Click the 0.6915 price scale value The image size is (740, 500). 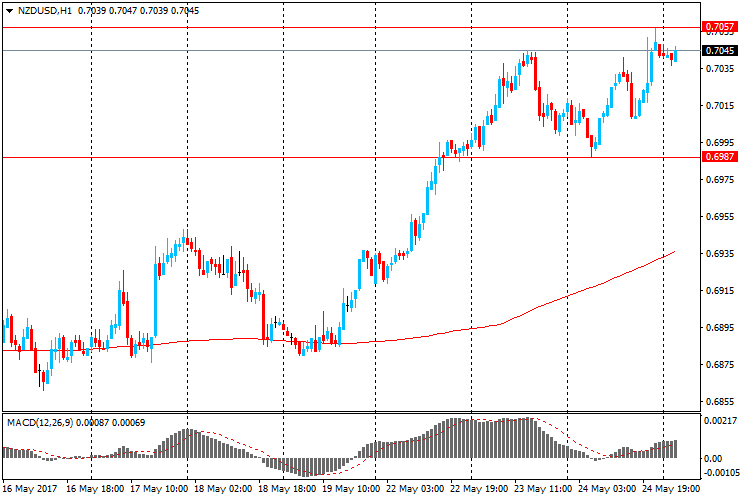point(720,291)
